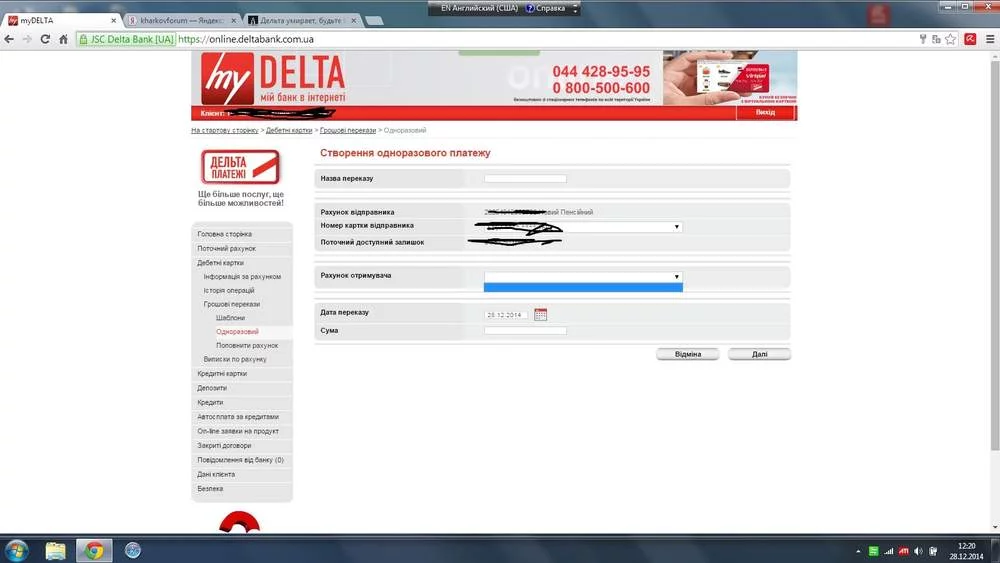Open the Windows Start button
Screen dimensions: 1000x563
click(17, 550)
